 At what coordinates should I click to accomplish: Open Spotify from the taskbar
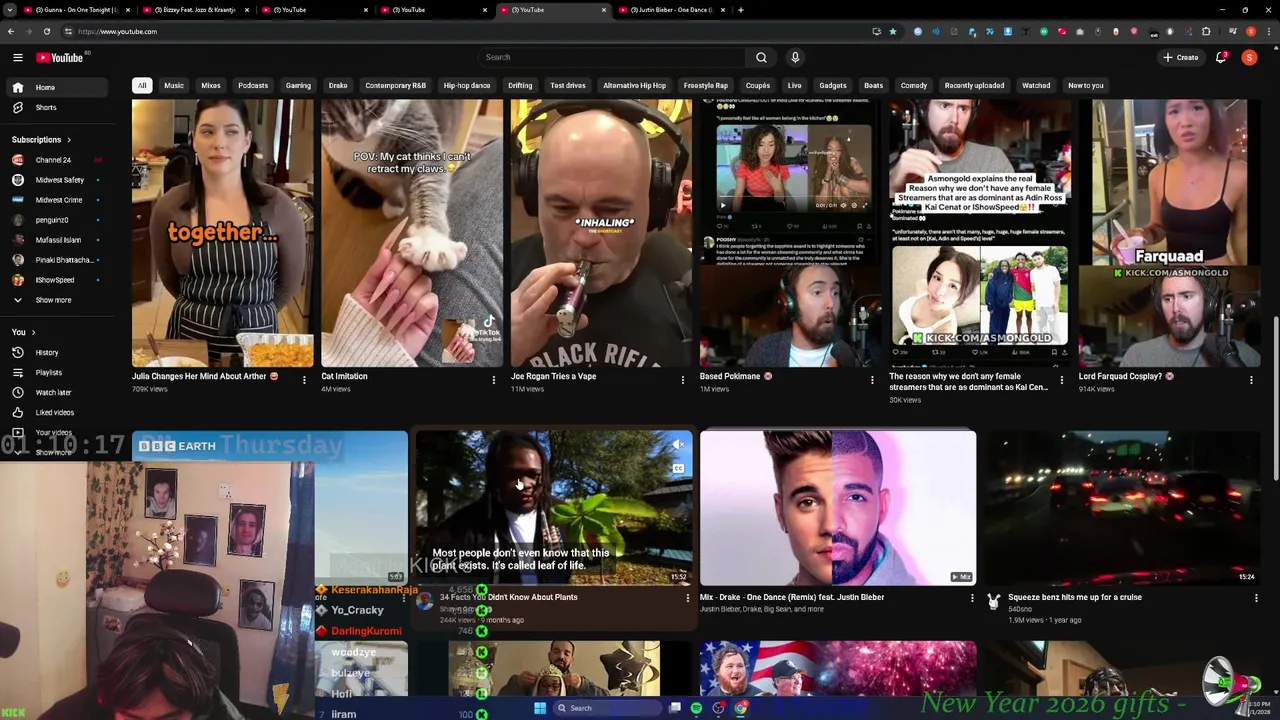pos(696,708)
